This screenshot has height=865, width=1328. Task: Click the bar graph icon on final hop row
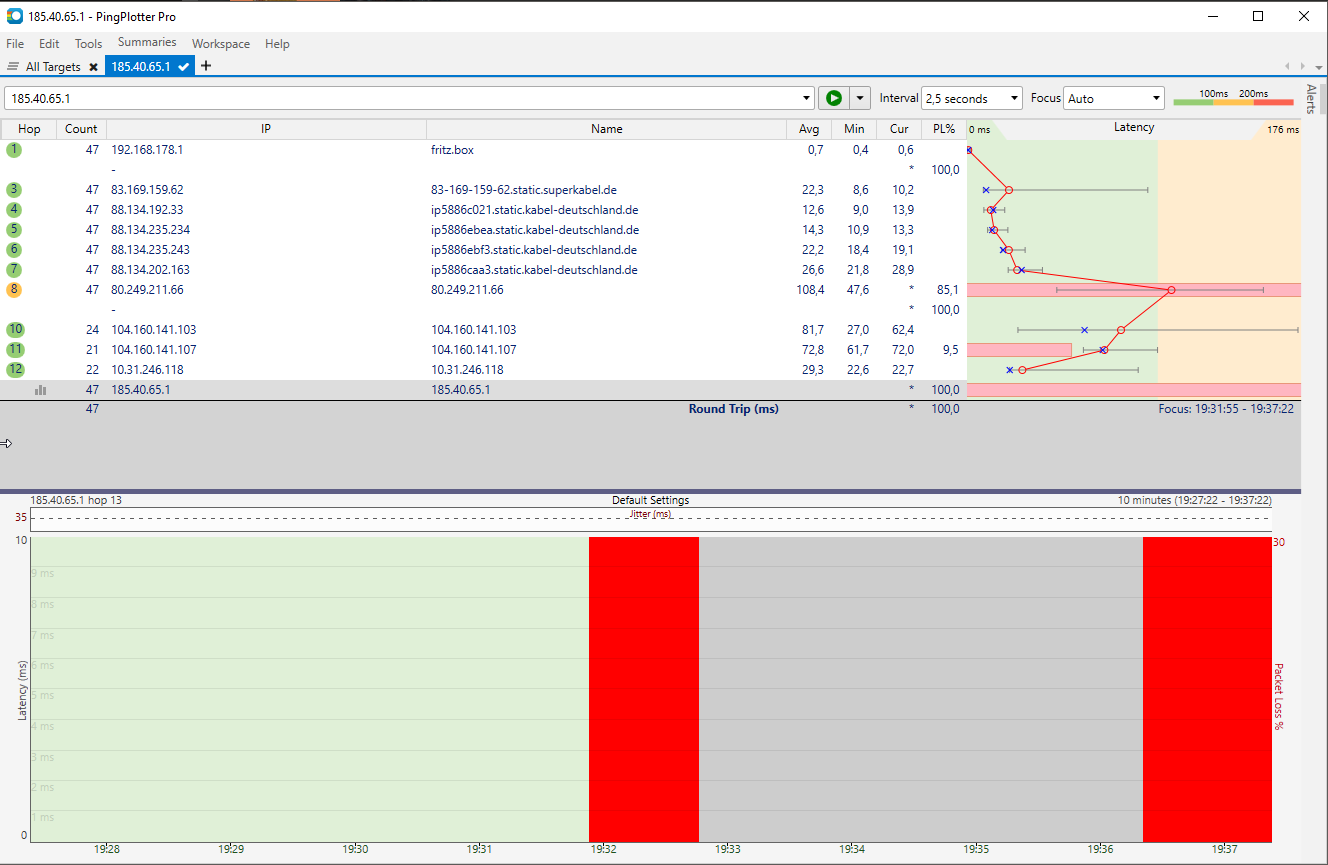[x=40, y=390]
